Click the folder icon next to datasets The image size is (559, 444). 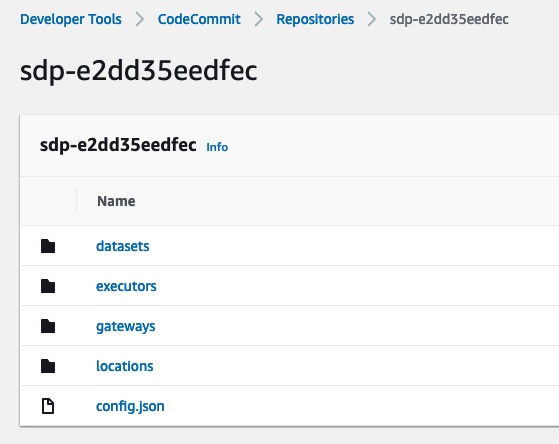tap(48, 246)
